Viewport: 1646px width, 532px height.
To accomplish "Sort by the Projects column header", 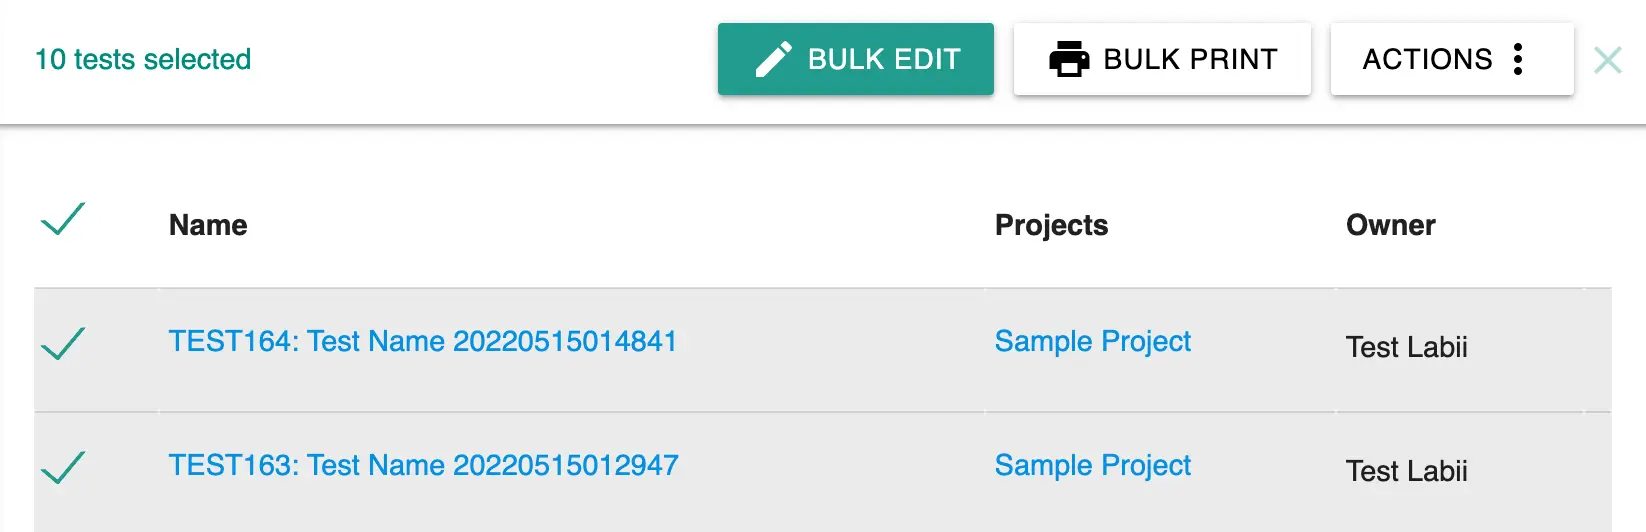I will [1052, 225].
